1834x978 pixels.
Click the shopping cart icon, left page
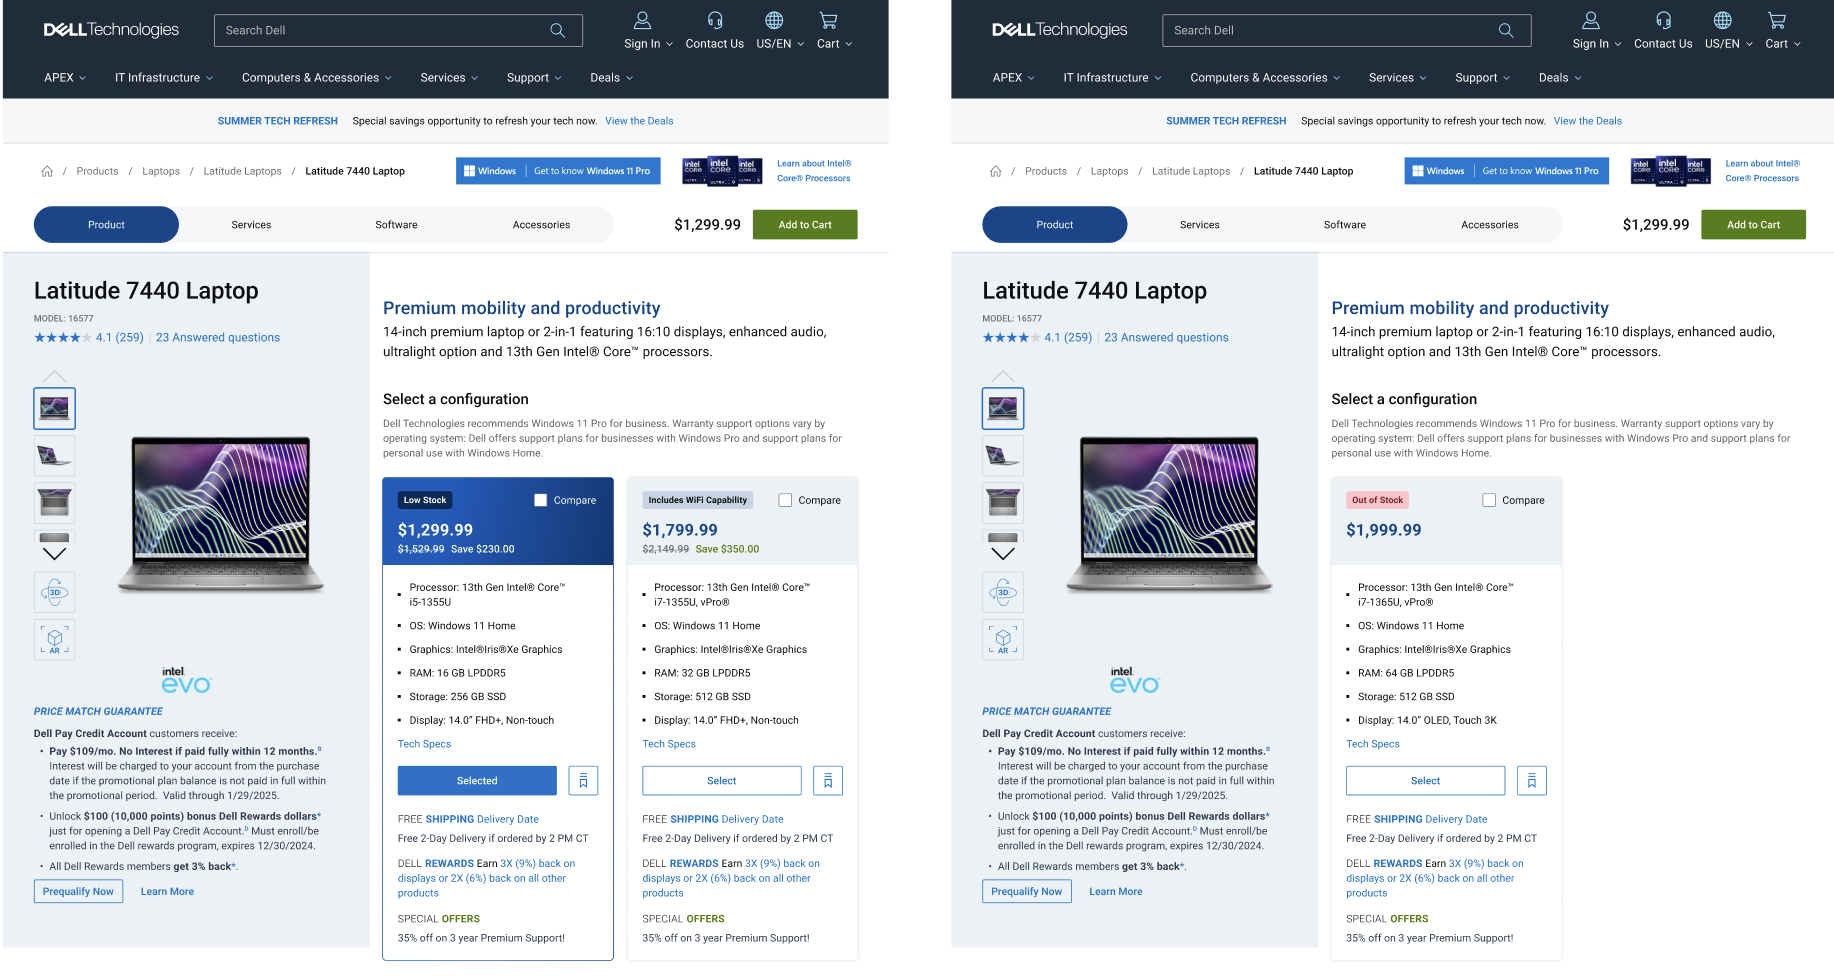coord(828,20)
